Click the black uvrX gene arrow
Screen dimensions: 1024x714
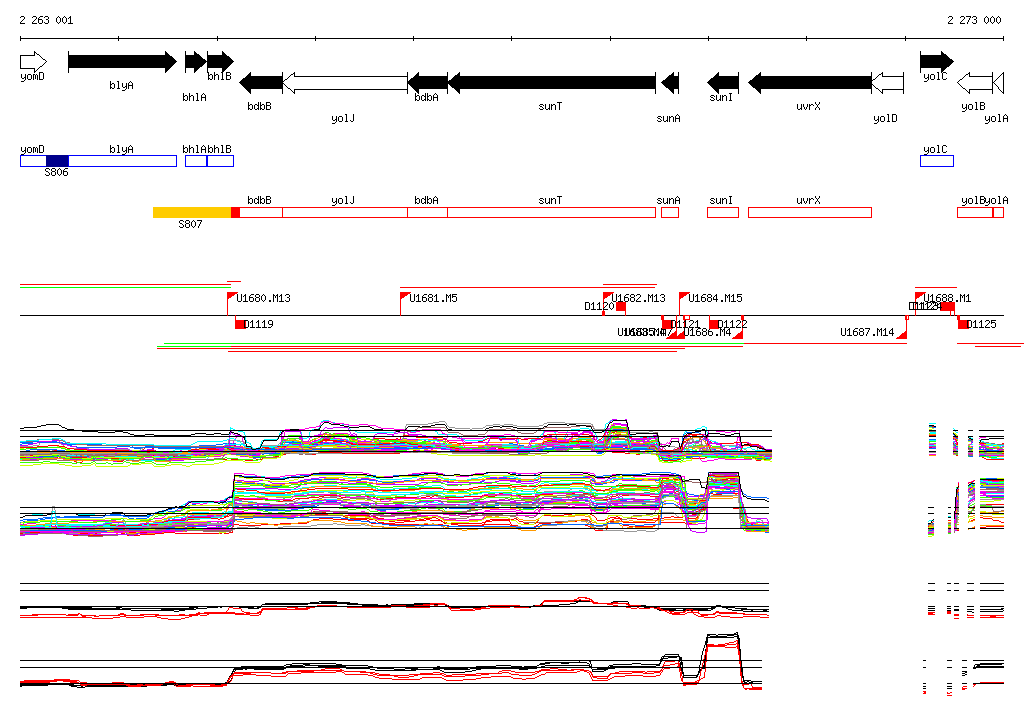pyautogui.click(x=809, y=82)
